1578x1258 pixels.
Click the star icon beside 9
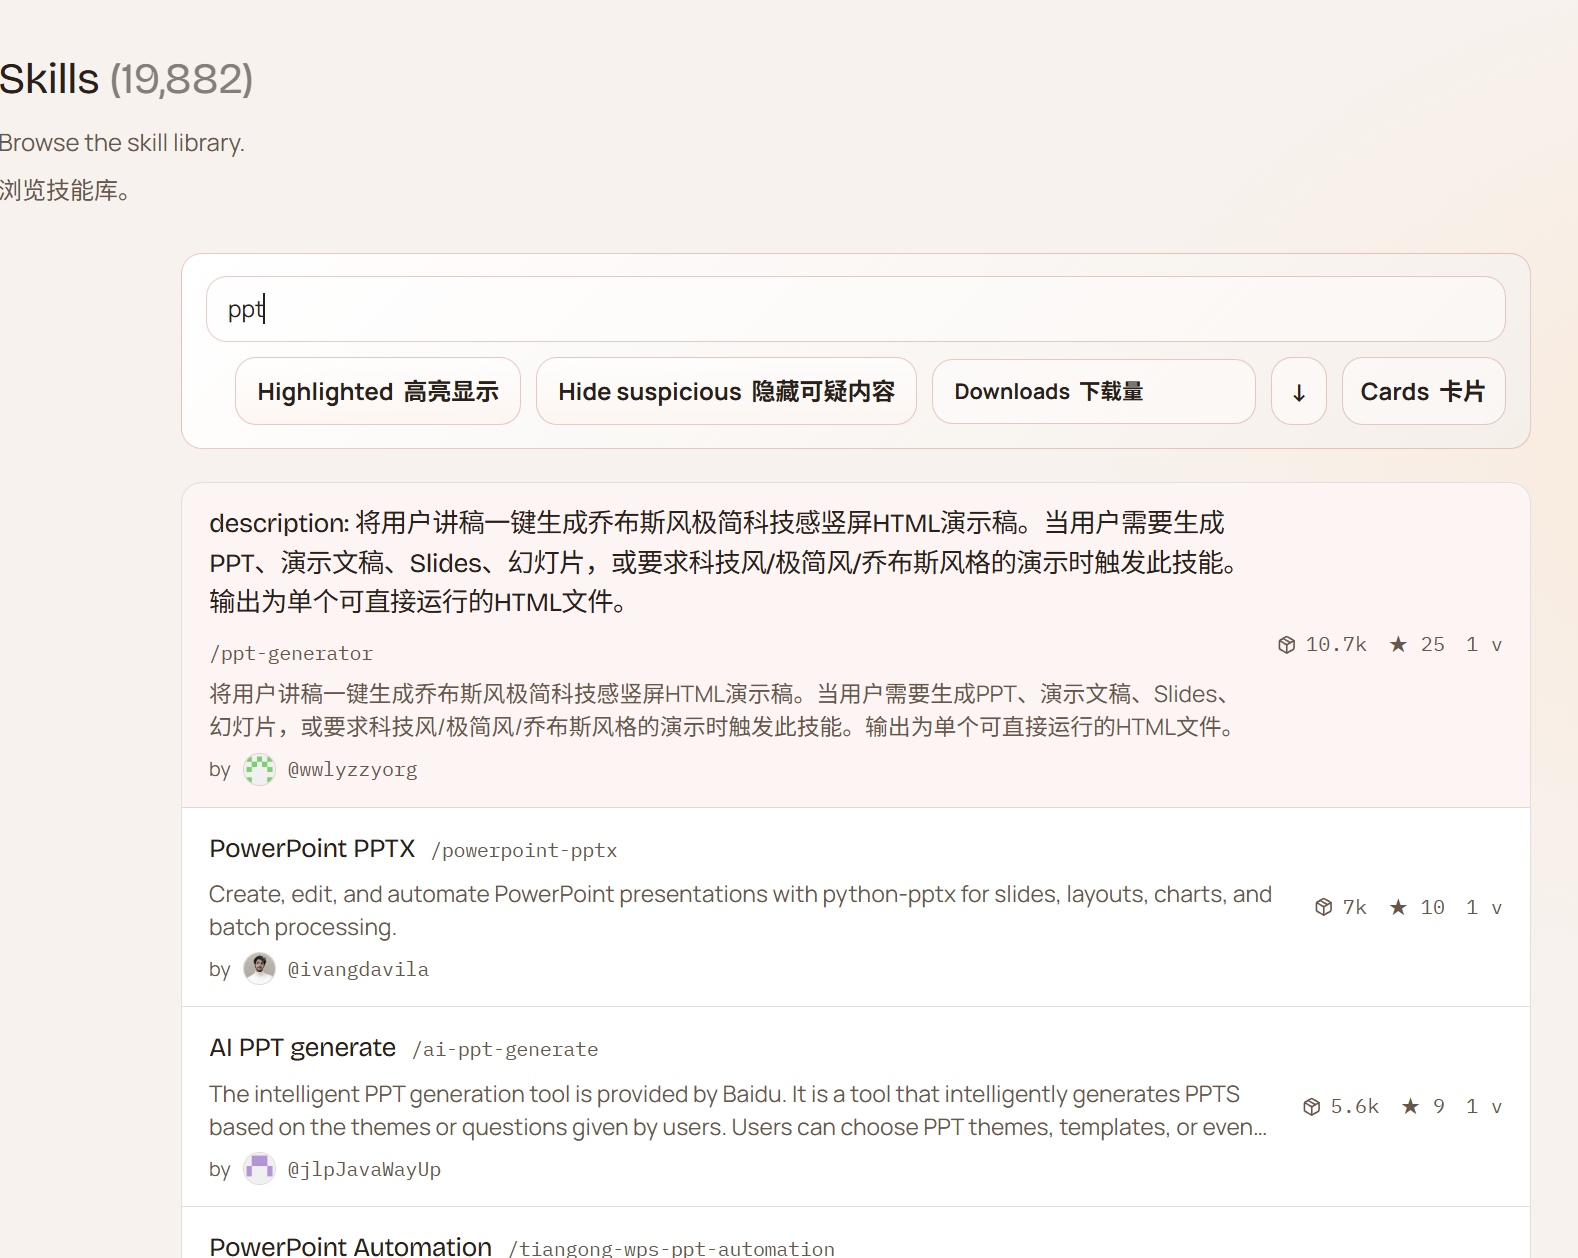pyautogui.click(x=1410, y=1106)
